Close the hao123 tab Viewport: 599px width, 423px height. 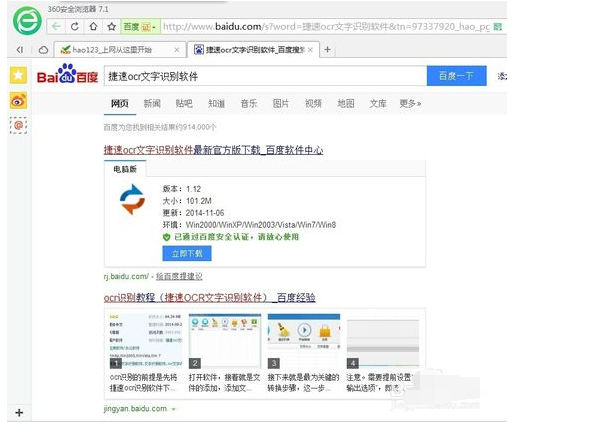(176, 50)
